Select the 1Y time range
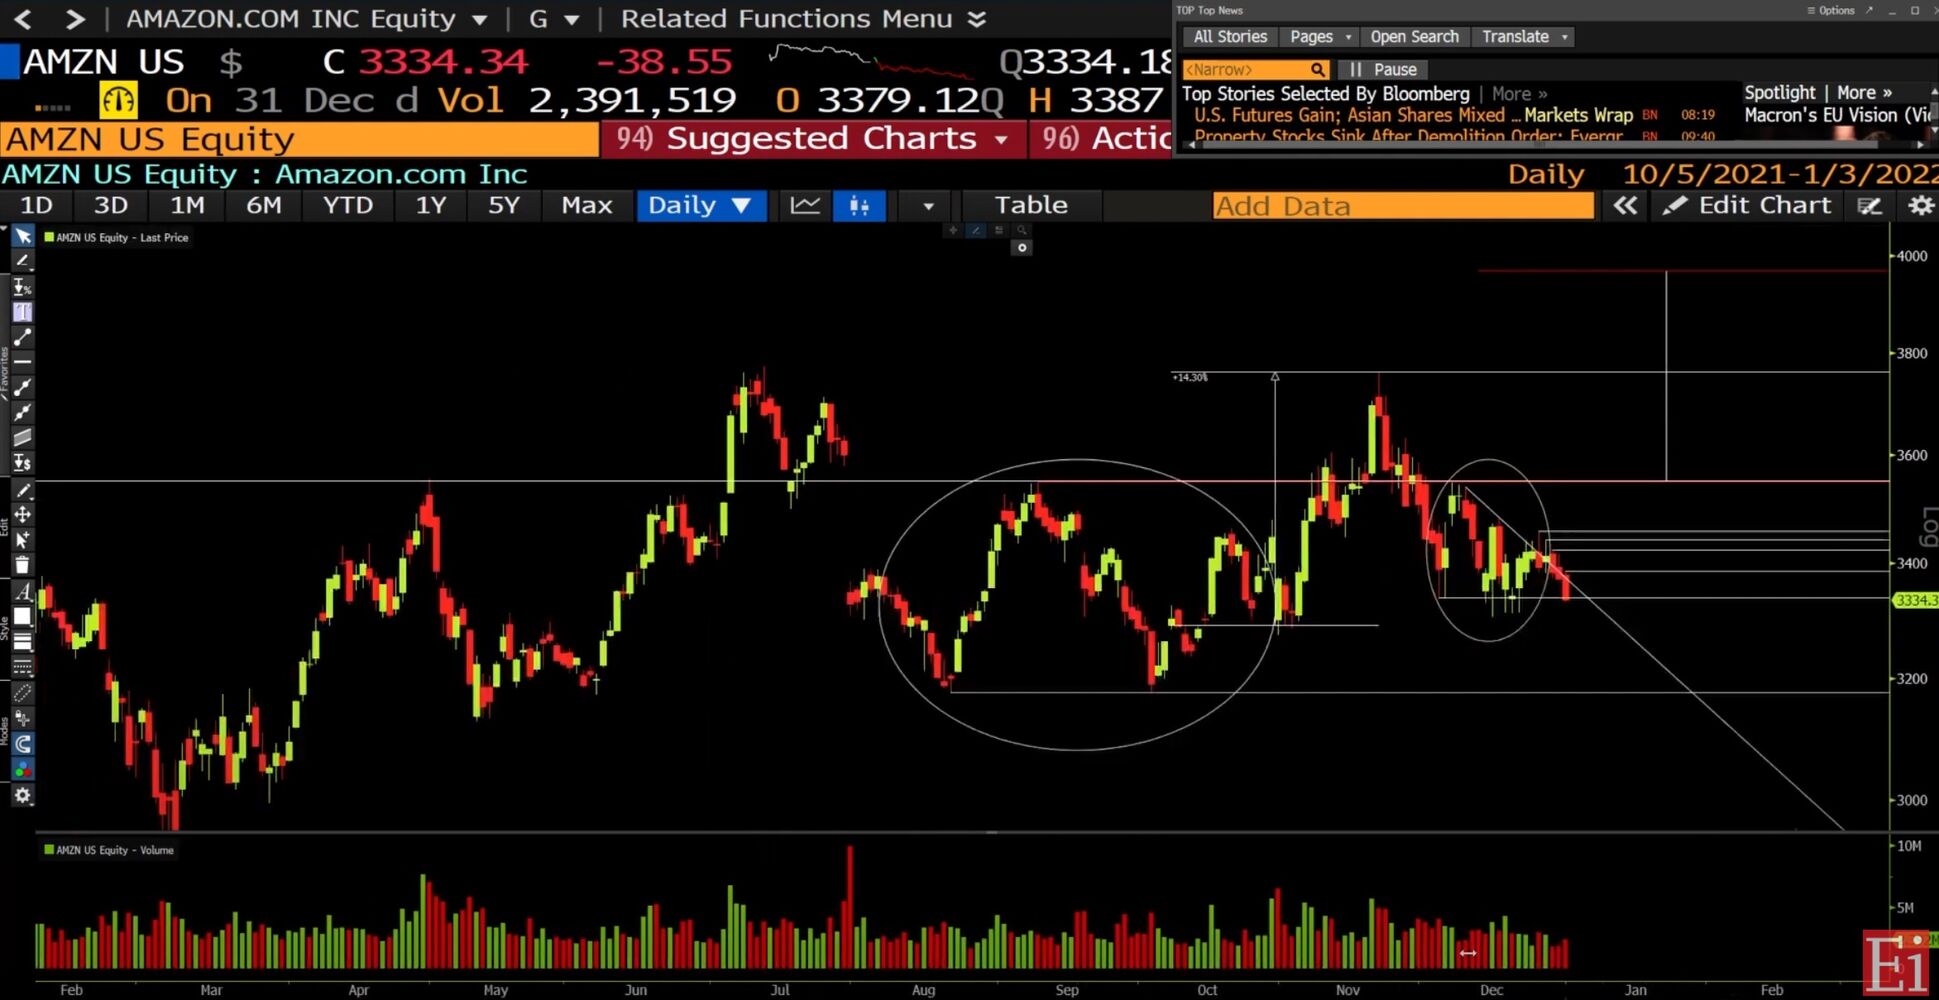 point(431,205)
